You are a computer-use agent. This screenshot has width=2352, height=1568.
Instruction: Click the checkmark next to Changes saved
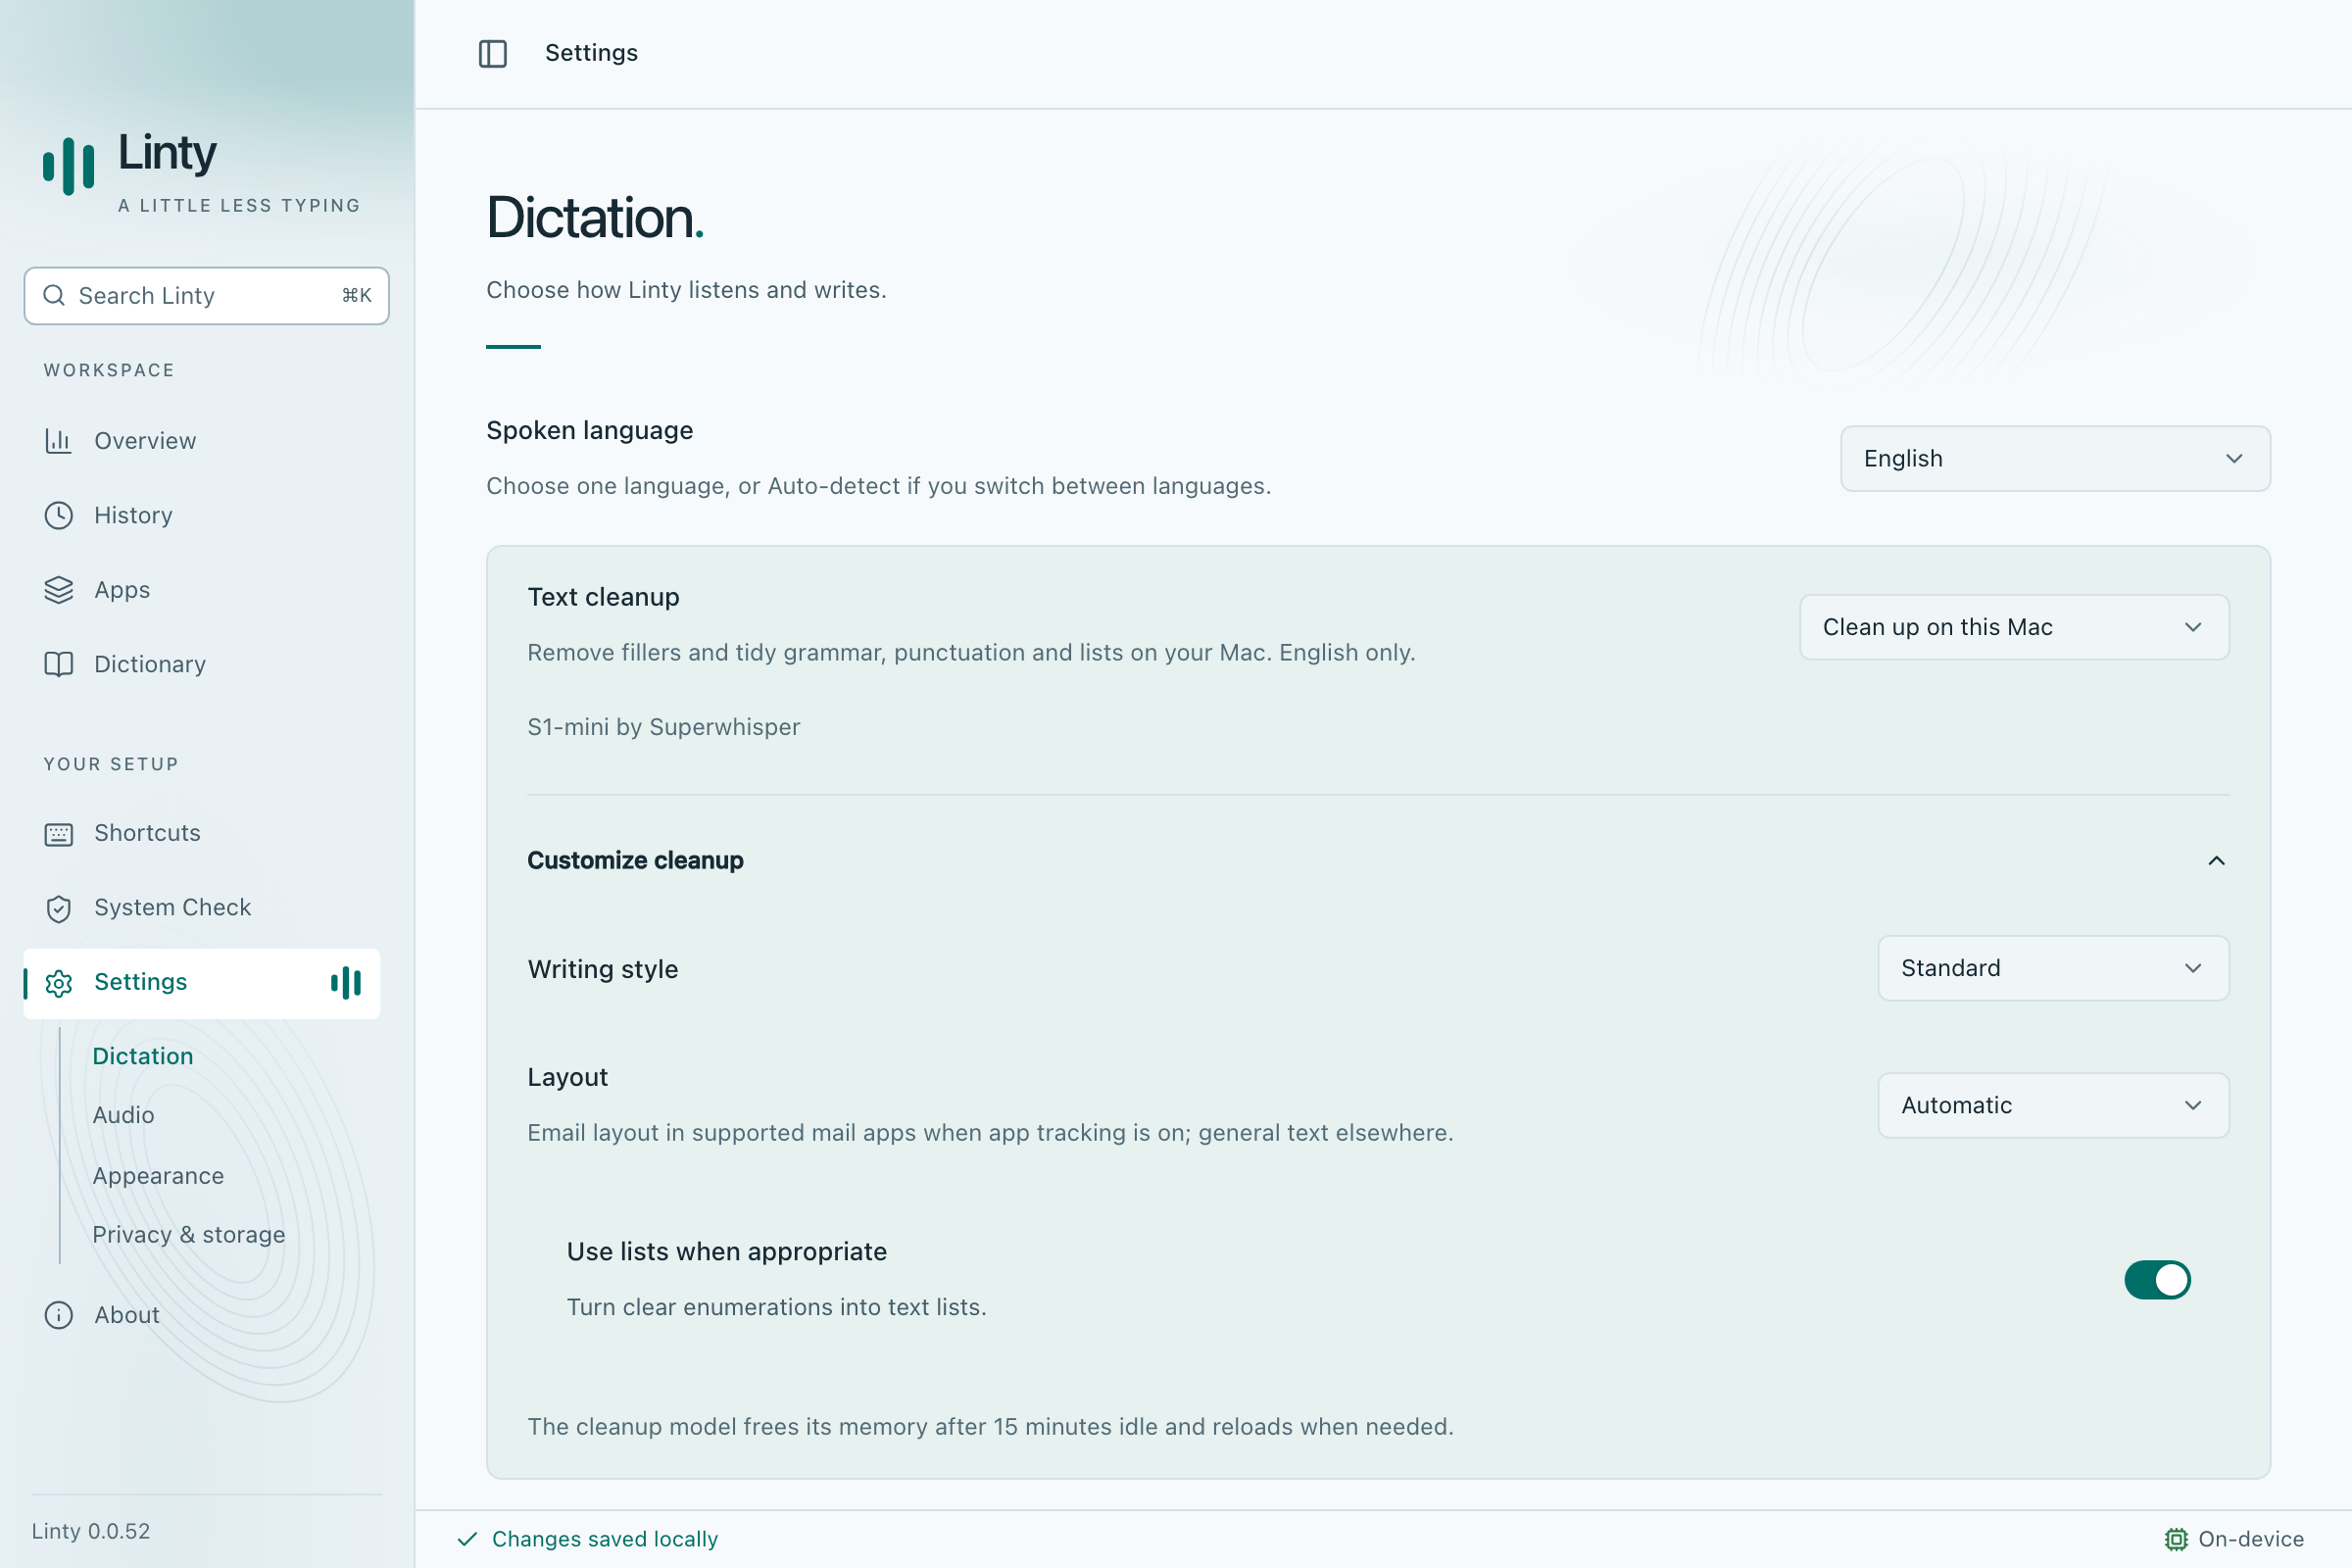[x=467, y=1539]
